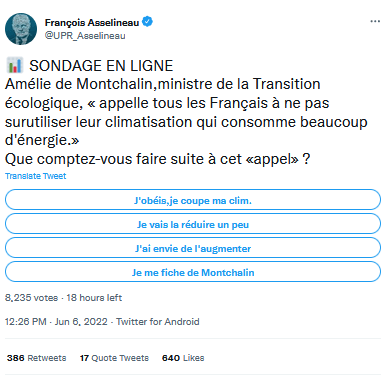View the 386 Retweets list

click(36, 358)
